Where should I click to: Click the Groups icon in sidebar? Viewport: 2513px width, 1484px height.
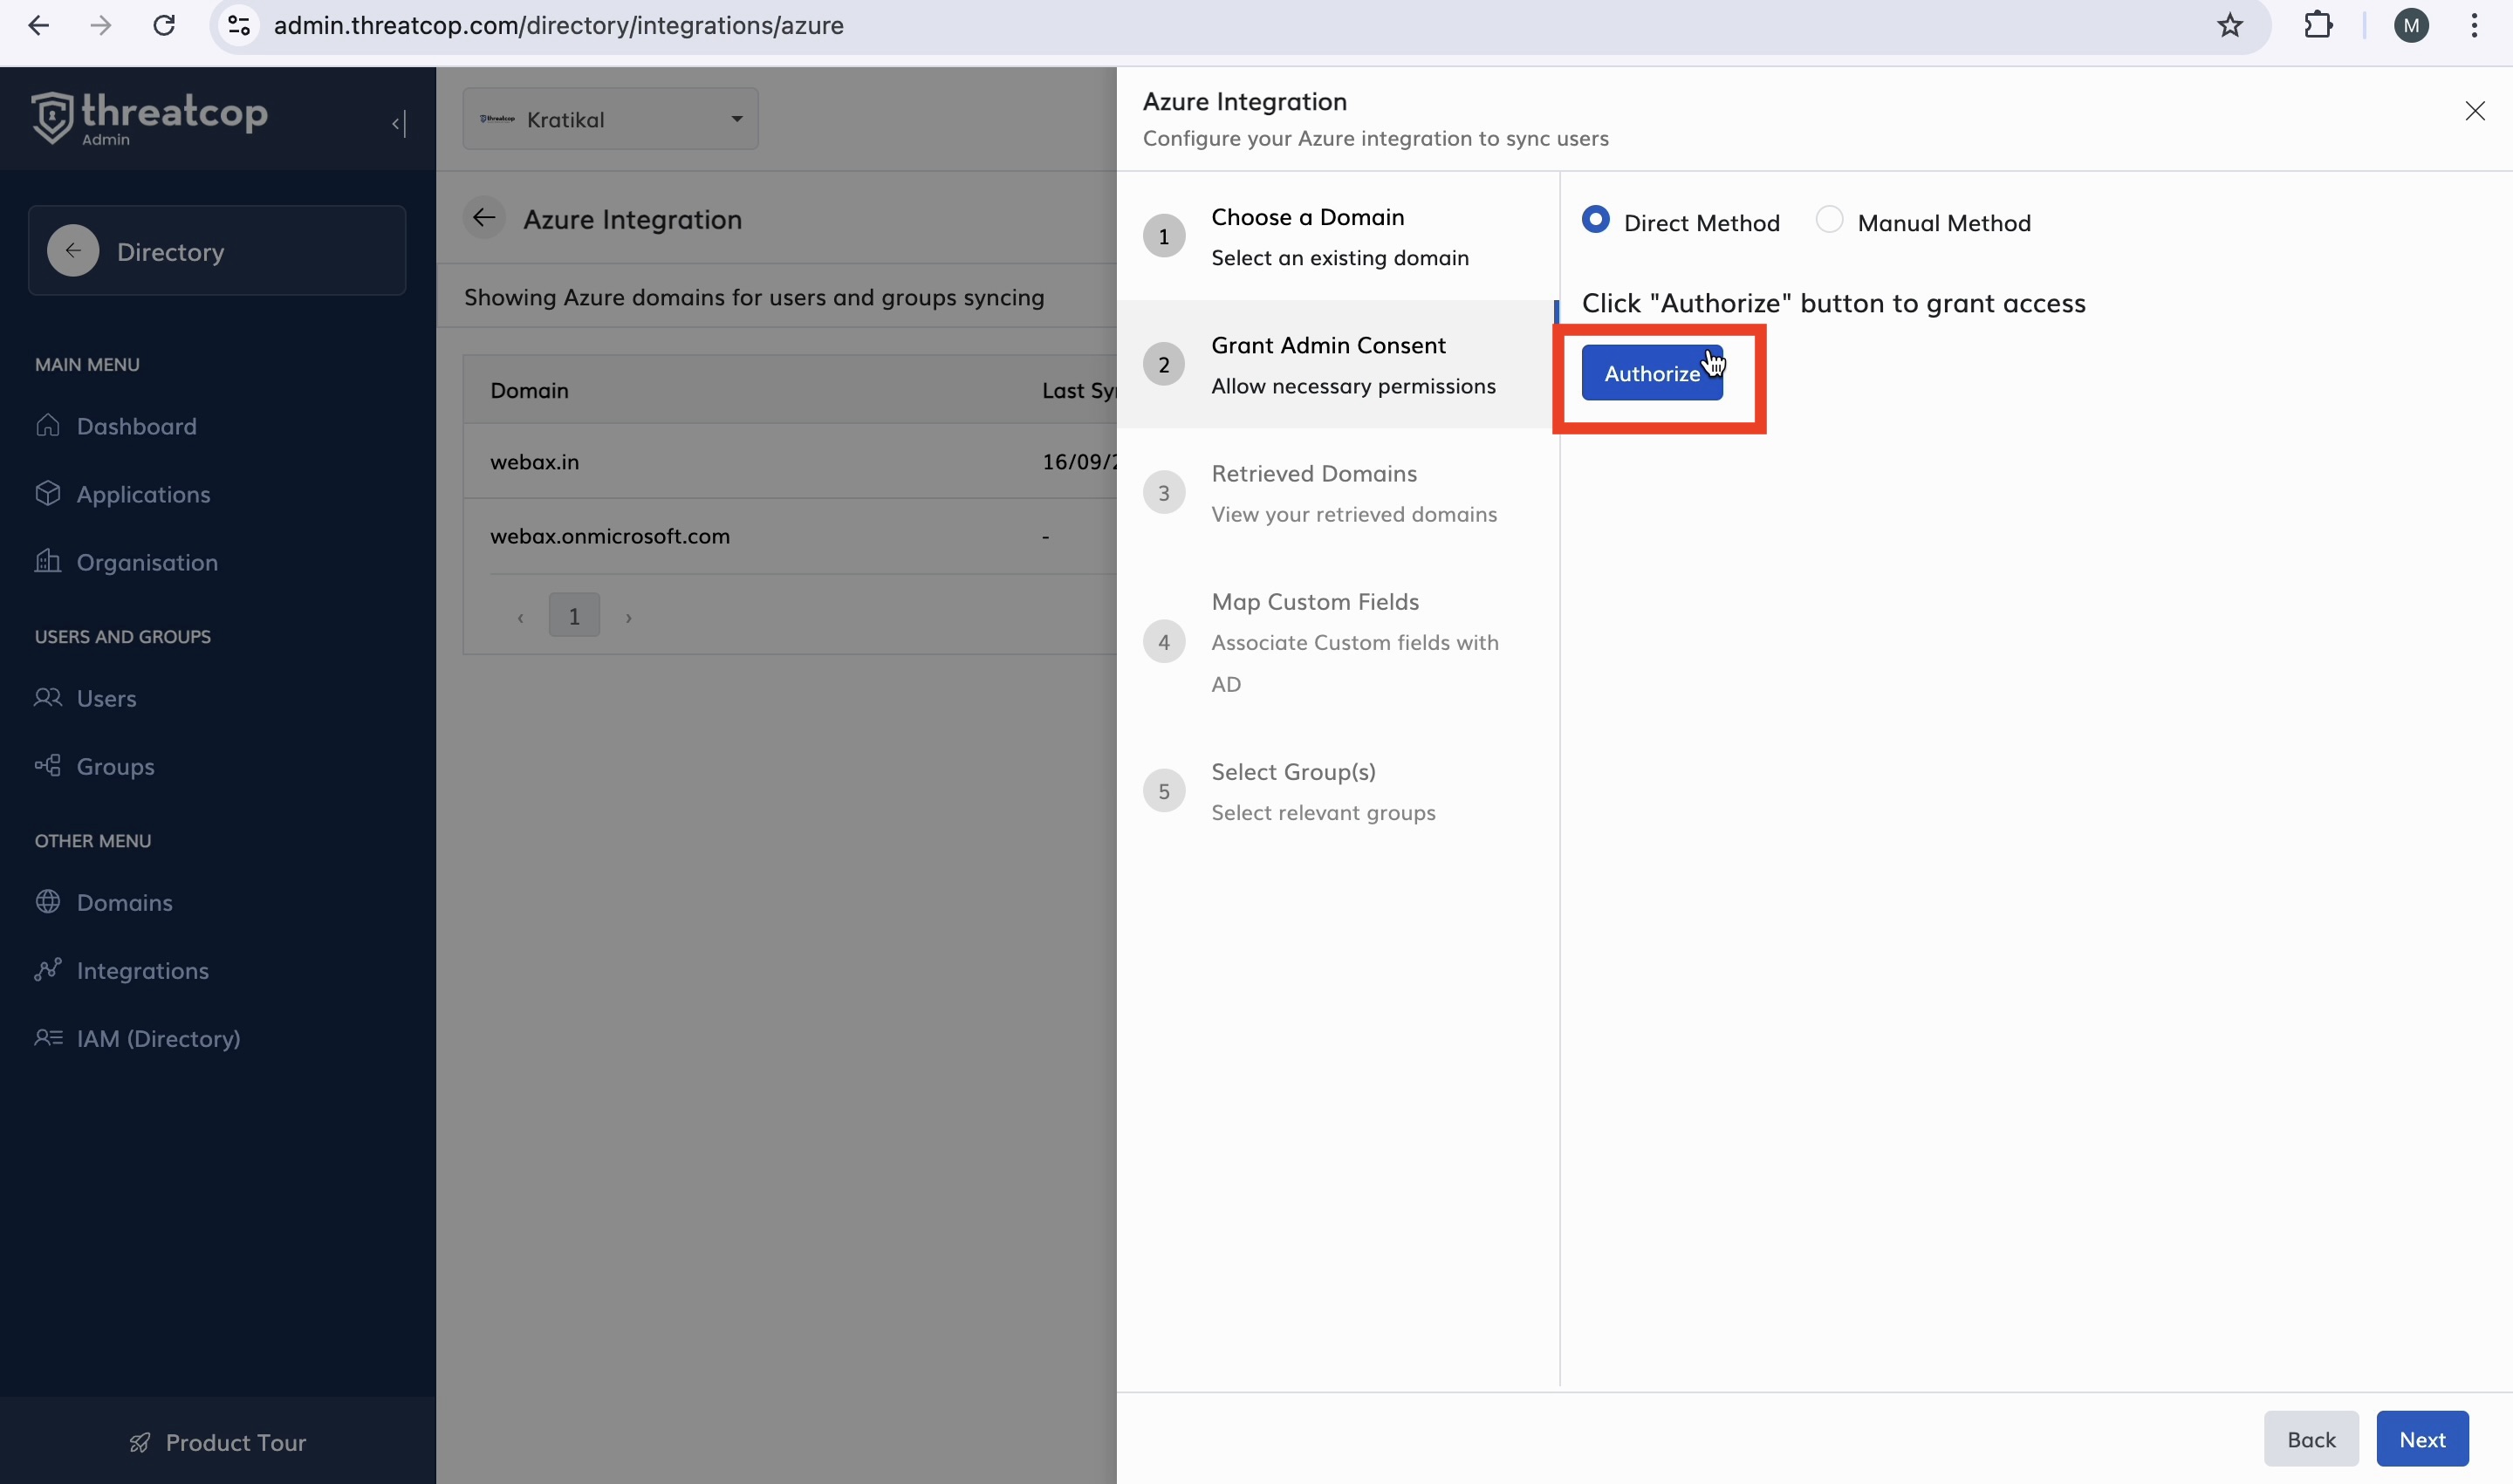[x=47, y=766]
